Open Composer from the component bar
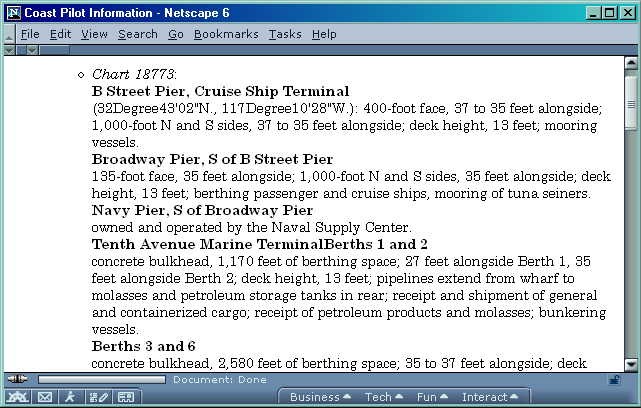The image size is (641, 408). [x=97, y=397]
